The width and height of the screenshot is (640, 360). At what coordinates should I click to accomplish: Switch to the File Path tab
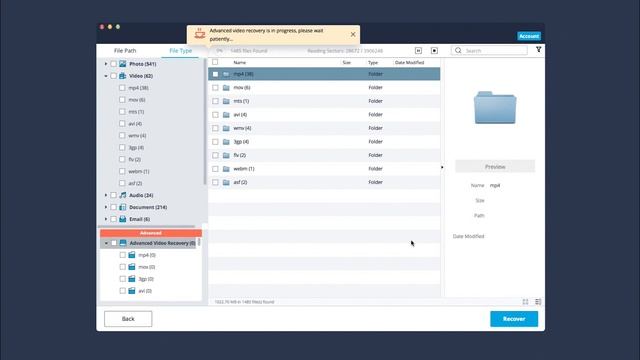coord(125,51)
